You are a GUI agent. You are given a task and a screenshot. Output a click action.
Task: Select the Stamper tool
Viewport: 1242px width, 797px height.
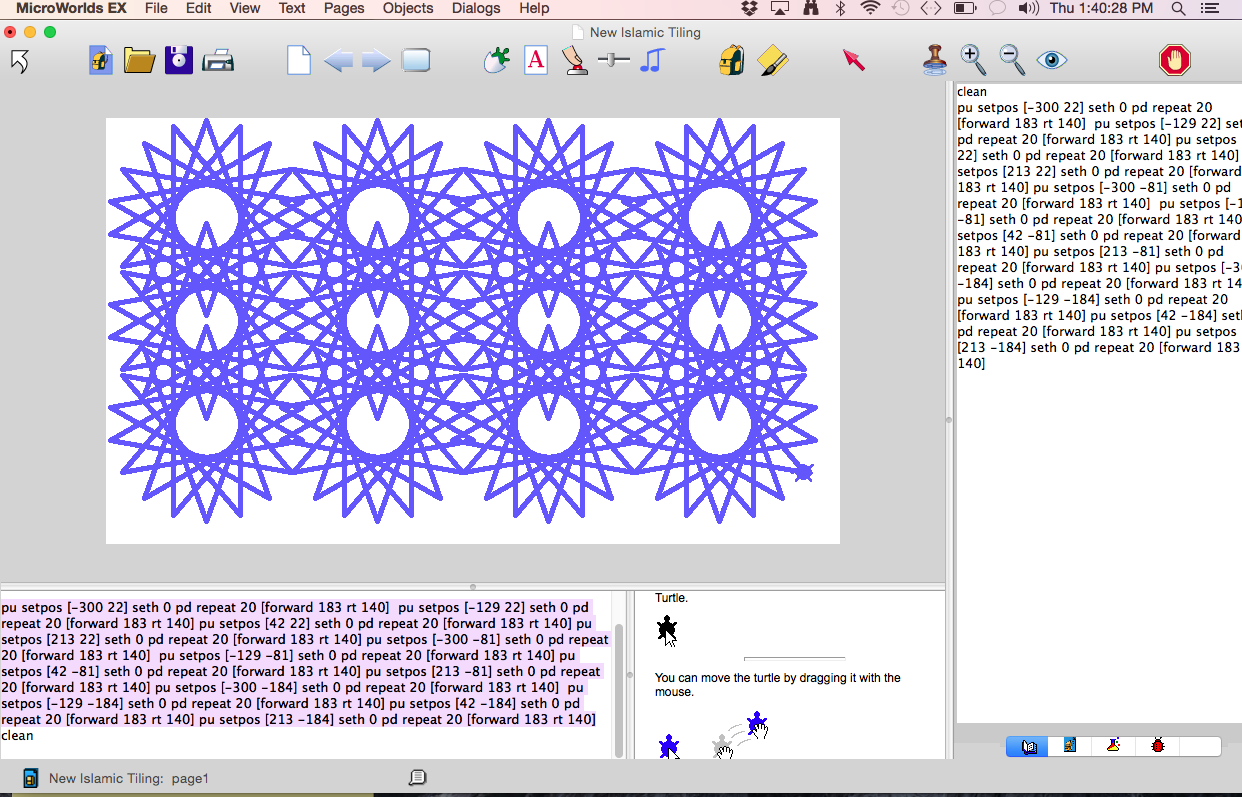[935, 61]
